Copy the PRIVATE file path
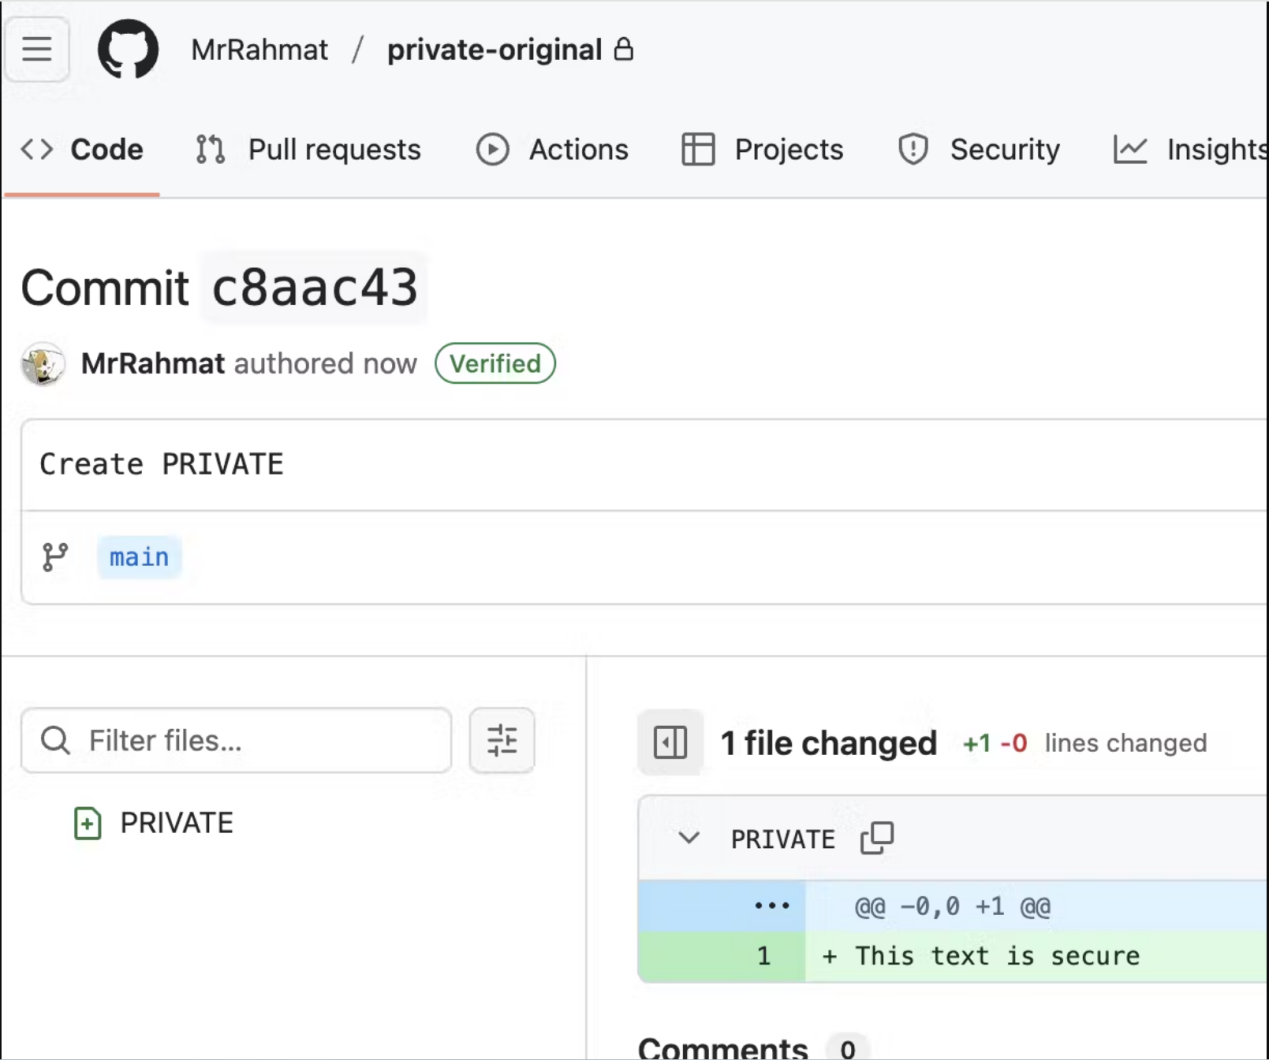 (x=877, y=838)
